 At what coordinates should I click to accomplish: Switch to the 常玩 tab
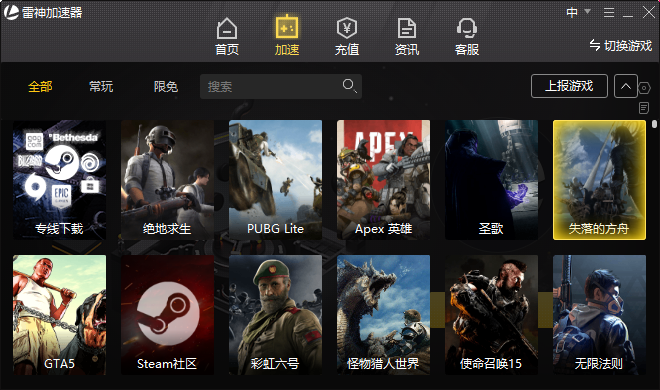coord(101,87)
